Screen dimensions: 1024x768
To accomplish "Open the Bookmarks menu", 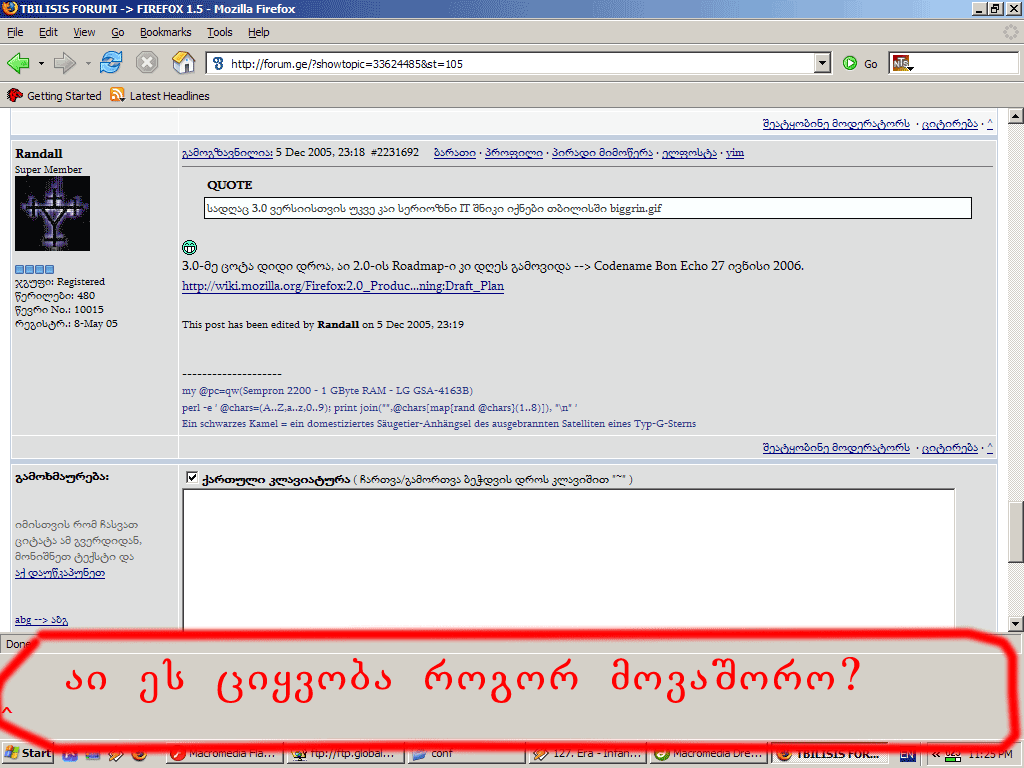I will (165, 32).
